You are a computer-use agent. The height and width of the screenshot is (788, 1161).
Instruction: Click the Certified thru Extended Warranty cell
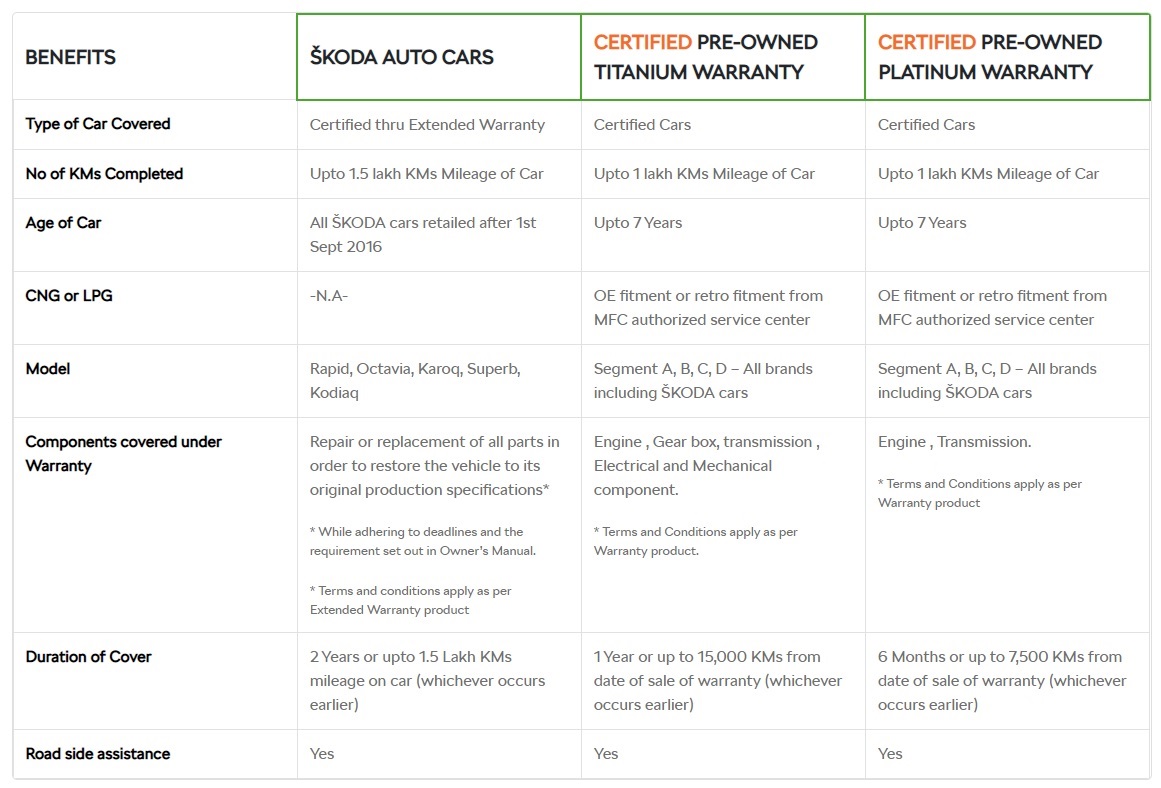pyautogui.click(x=427, y=124)
